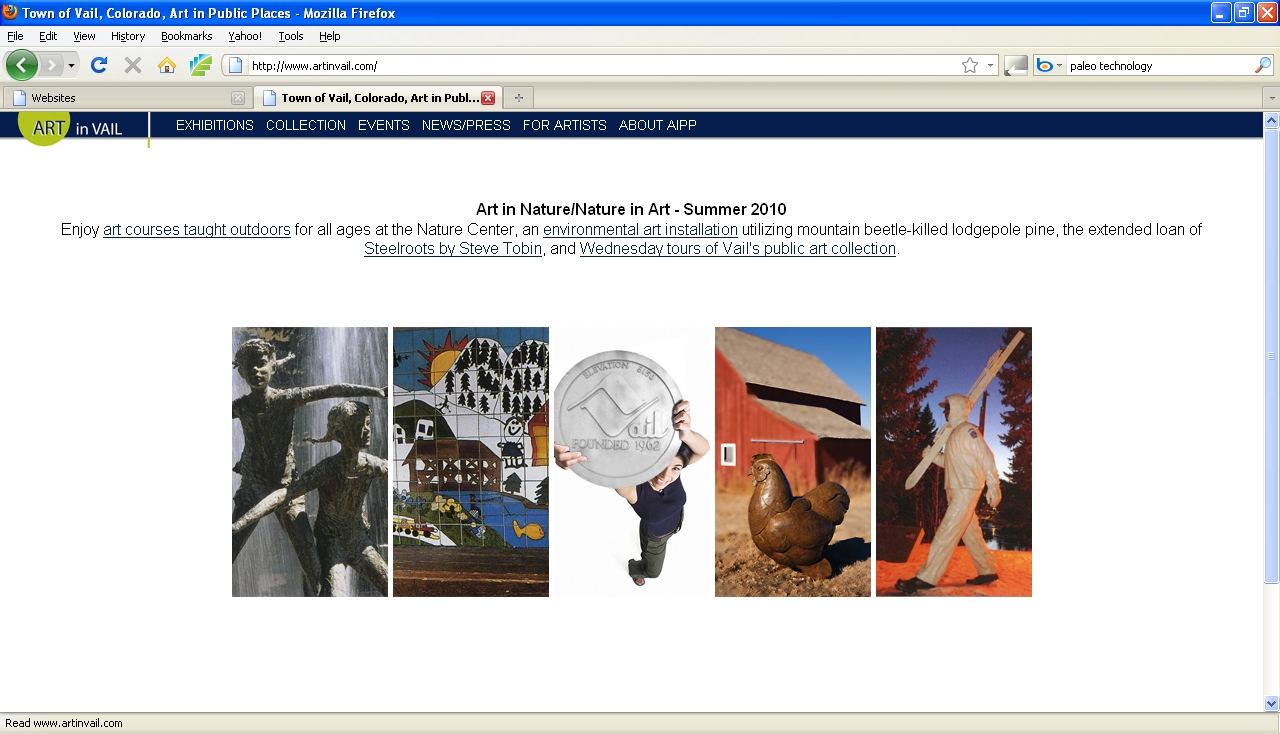Follow the art courses taught outdoors link

[197, 230]
